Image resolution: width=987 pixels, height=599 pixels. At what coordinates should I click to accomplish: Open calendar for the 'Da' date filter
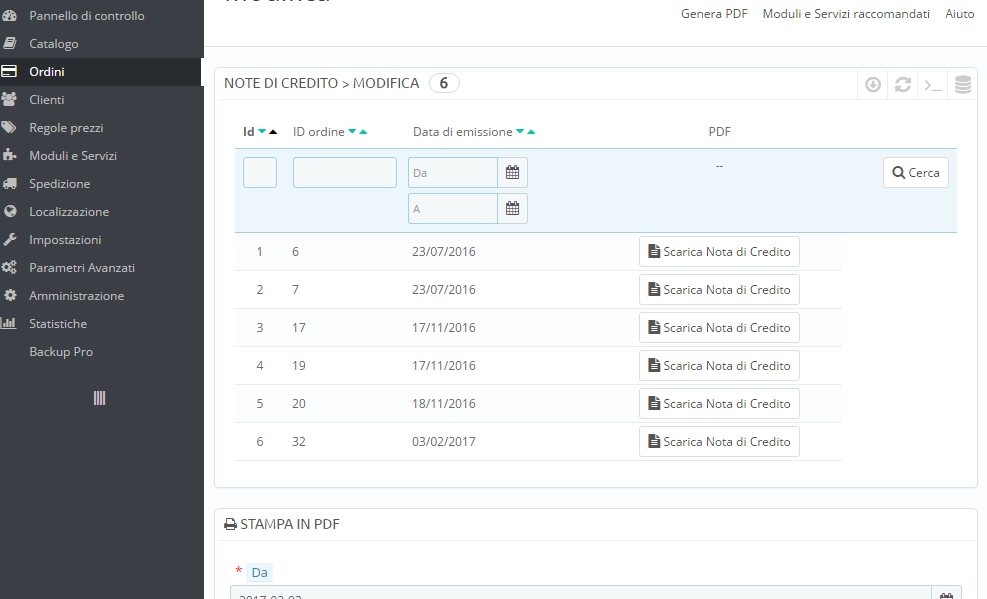coord(512,173)
